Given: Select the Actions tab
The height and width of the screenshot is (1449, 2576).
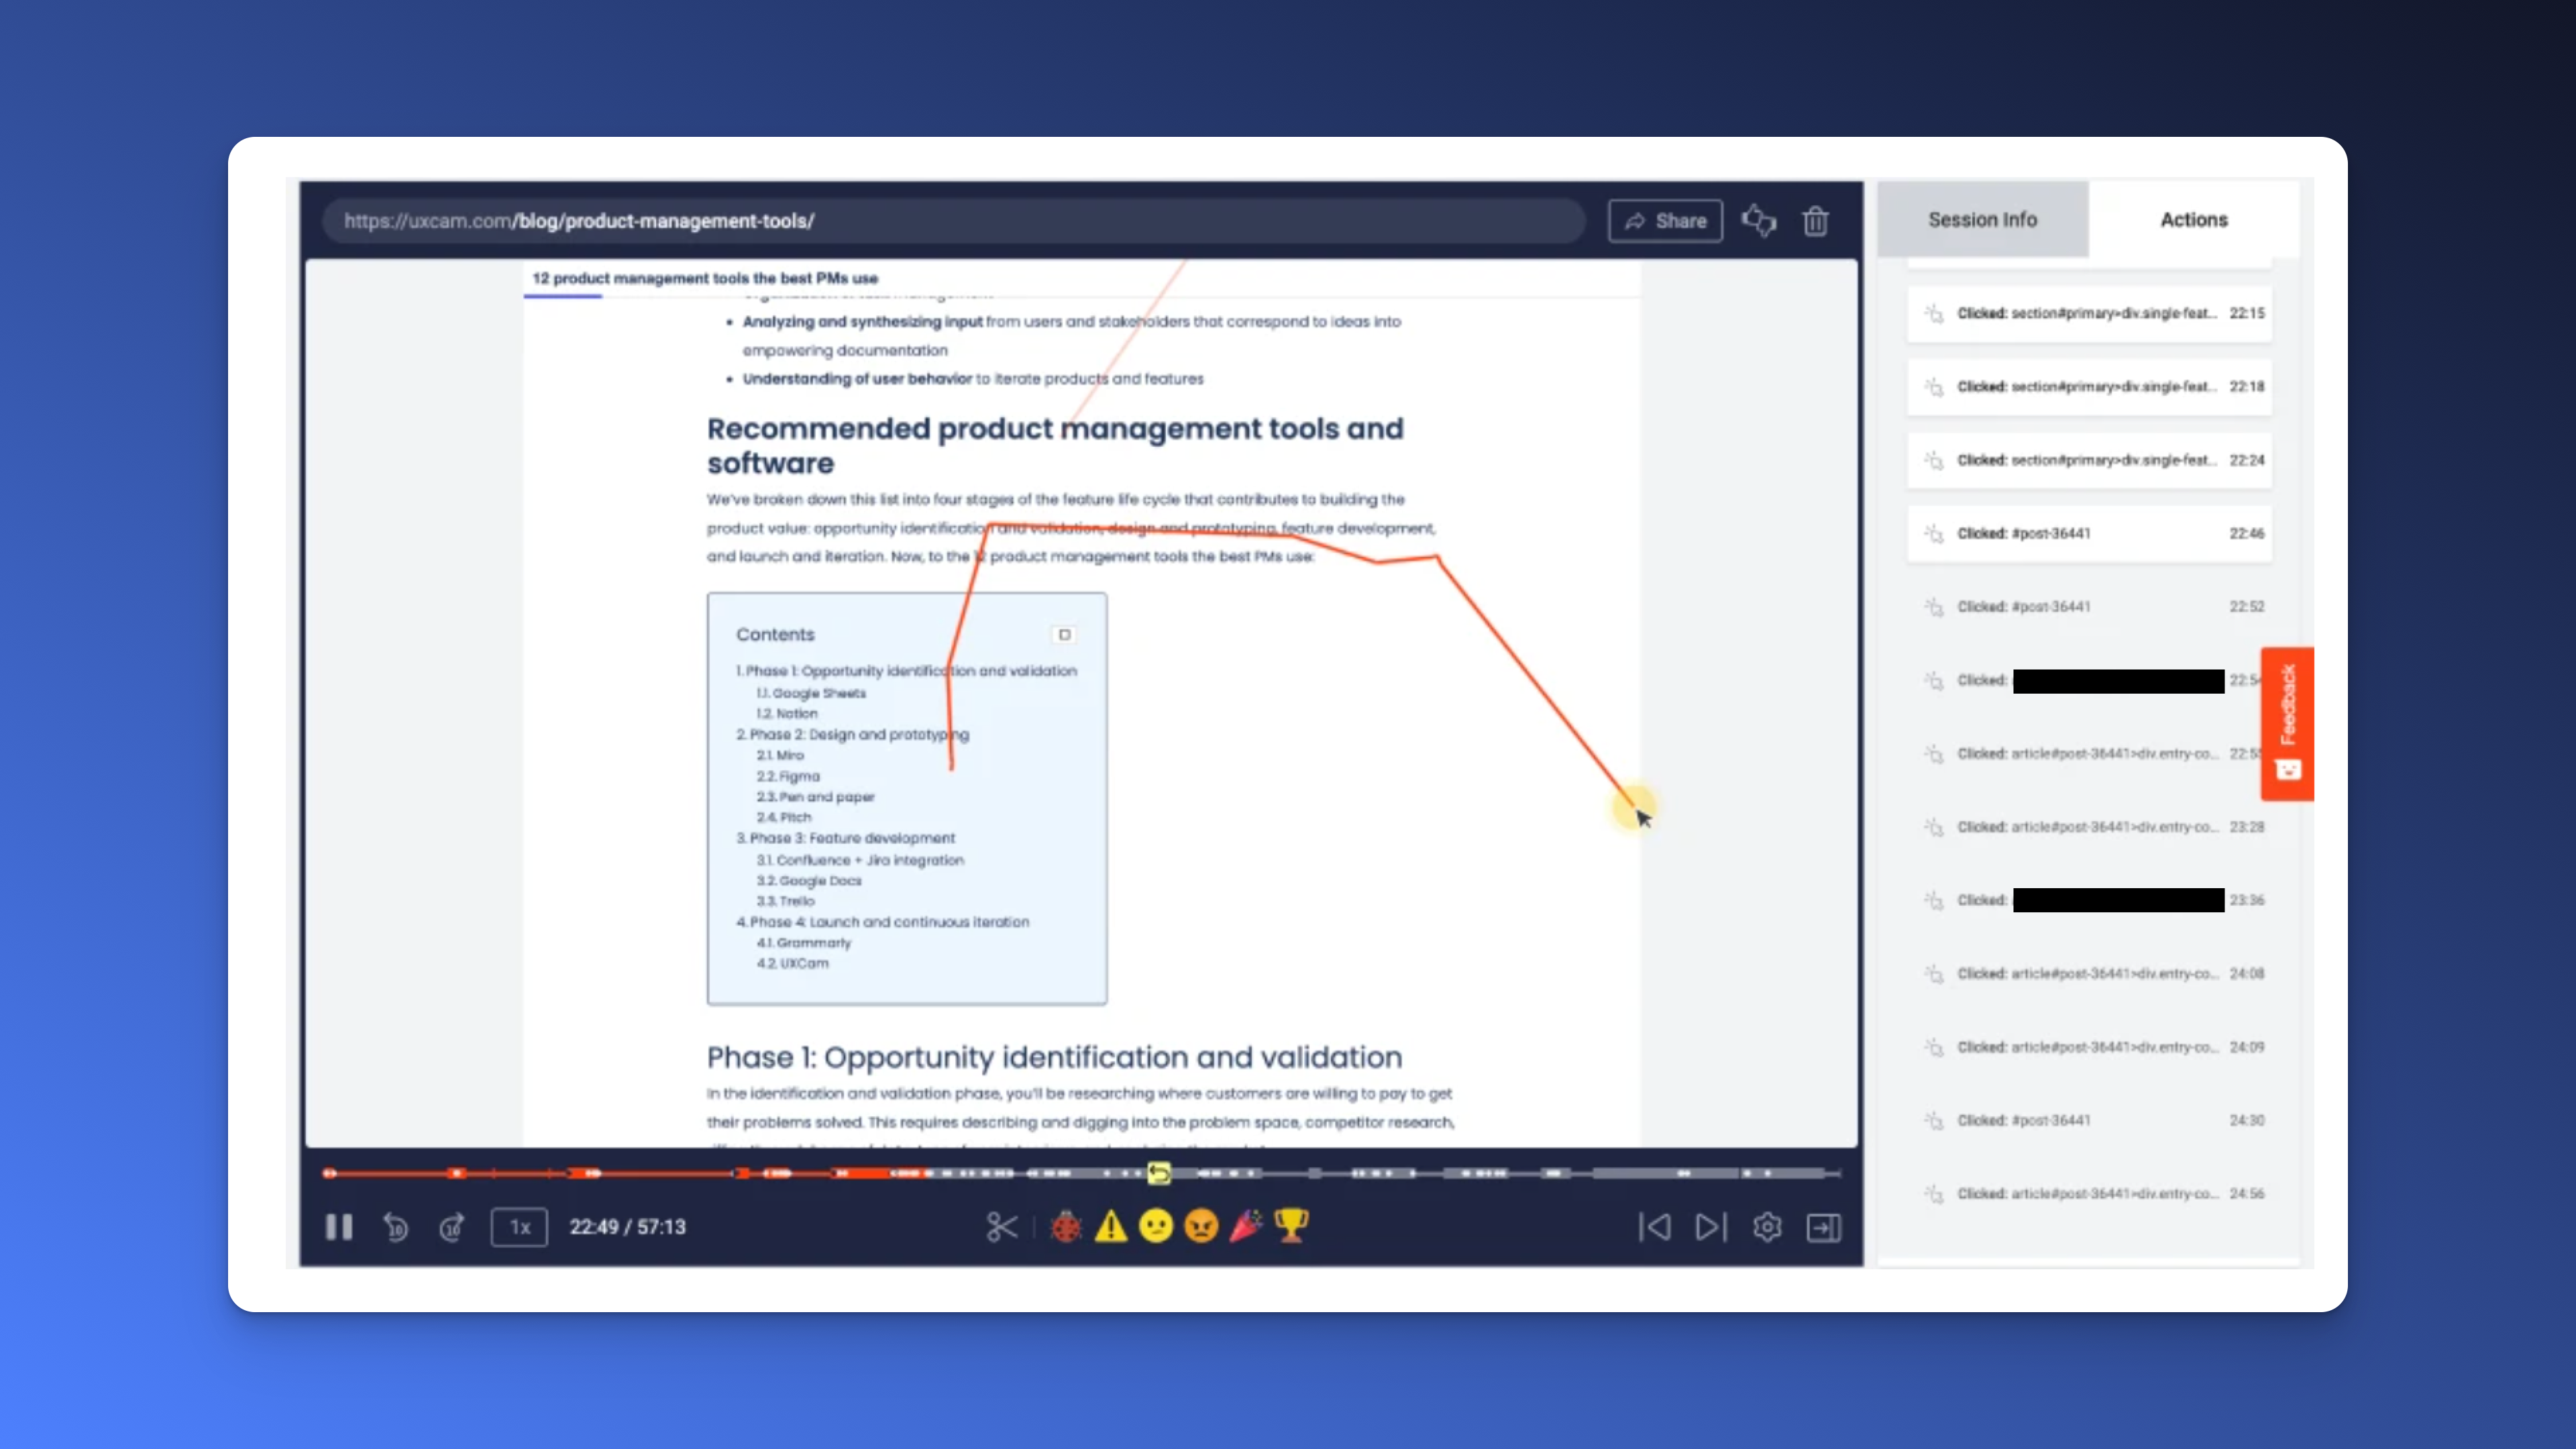Looking at the screenshot, I should pyautogui.click(x=2193, y=220).
